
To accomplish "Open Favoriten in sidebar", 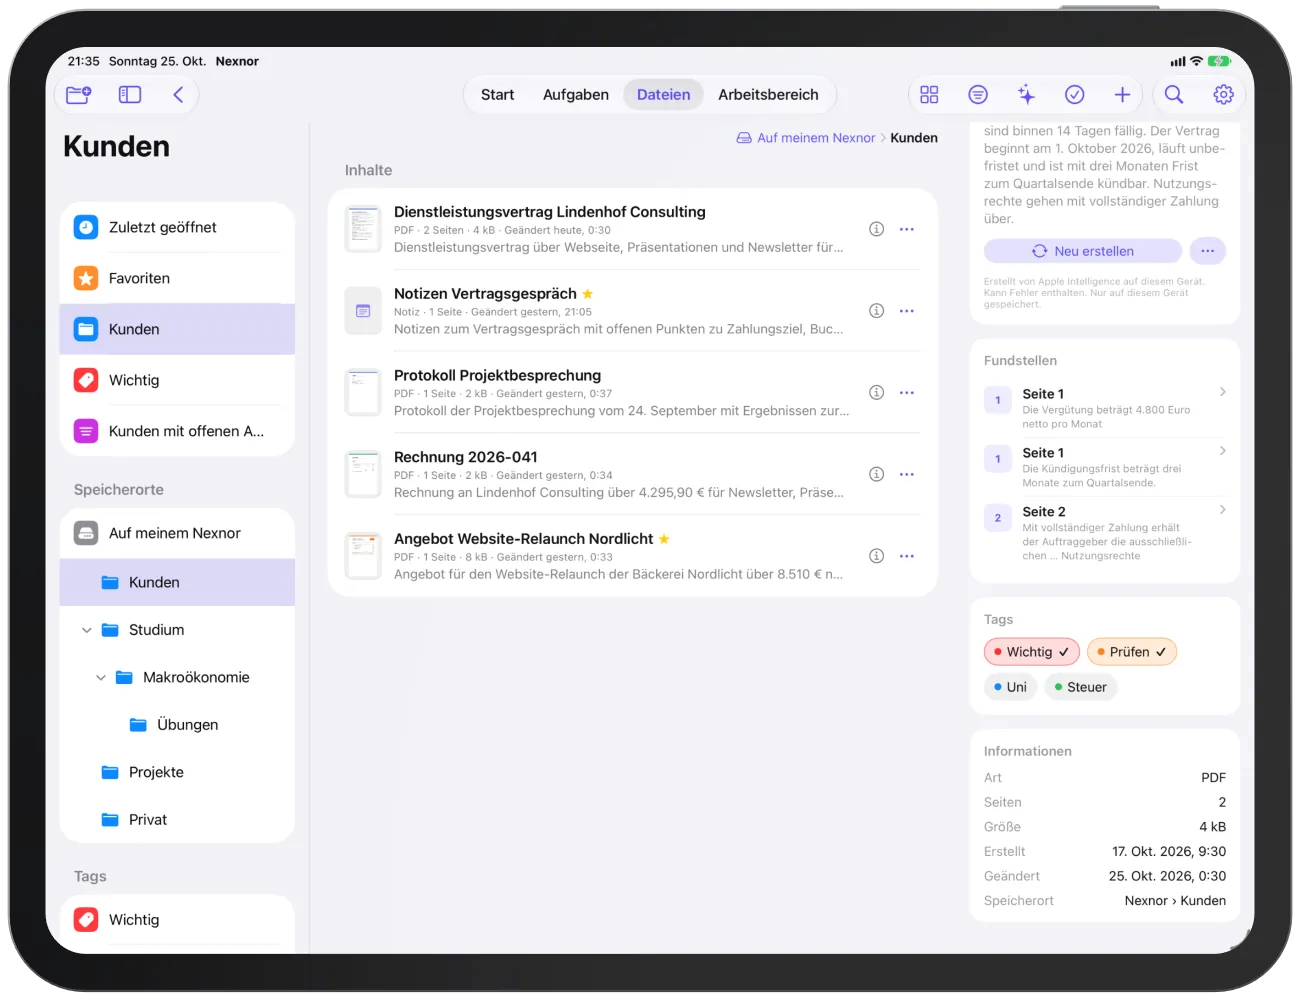I will [177, 278].
